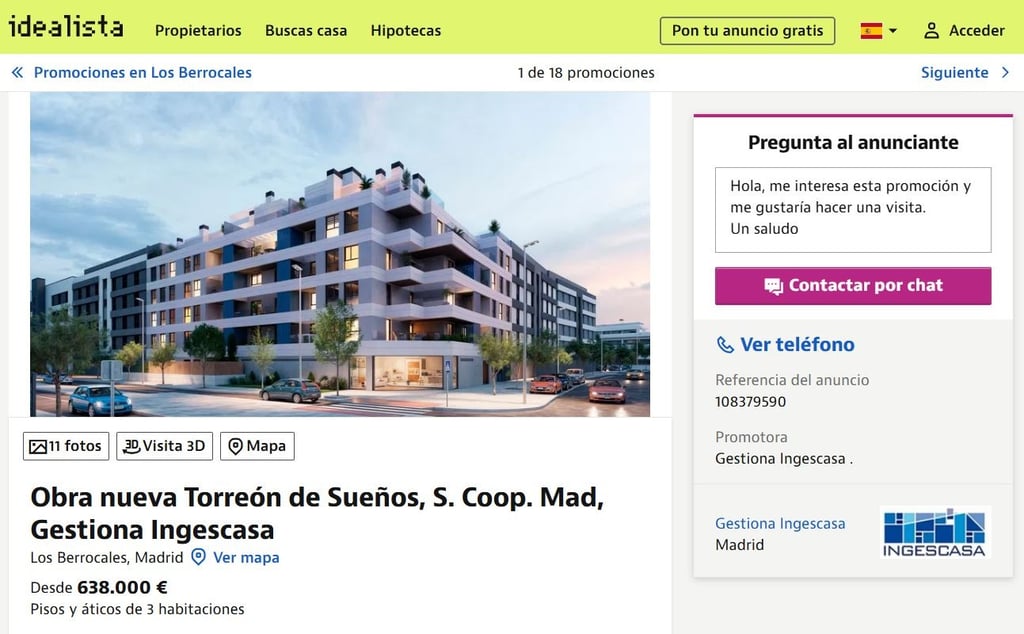
Task: Click the user profile icon beside Acceder
Action: pos(931,31)
